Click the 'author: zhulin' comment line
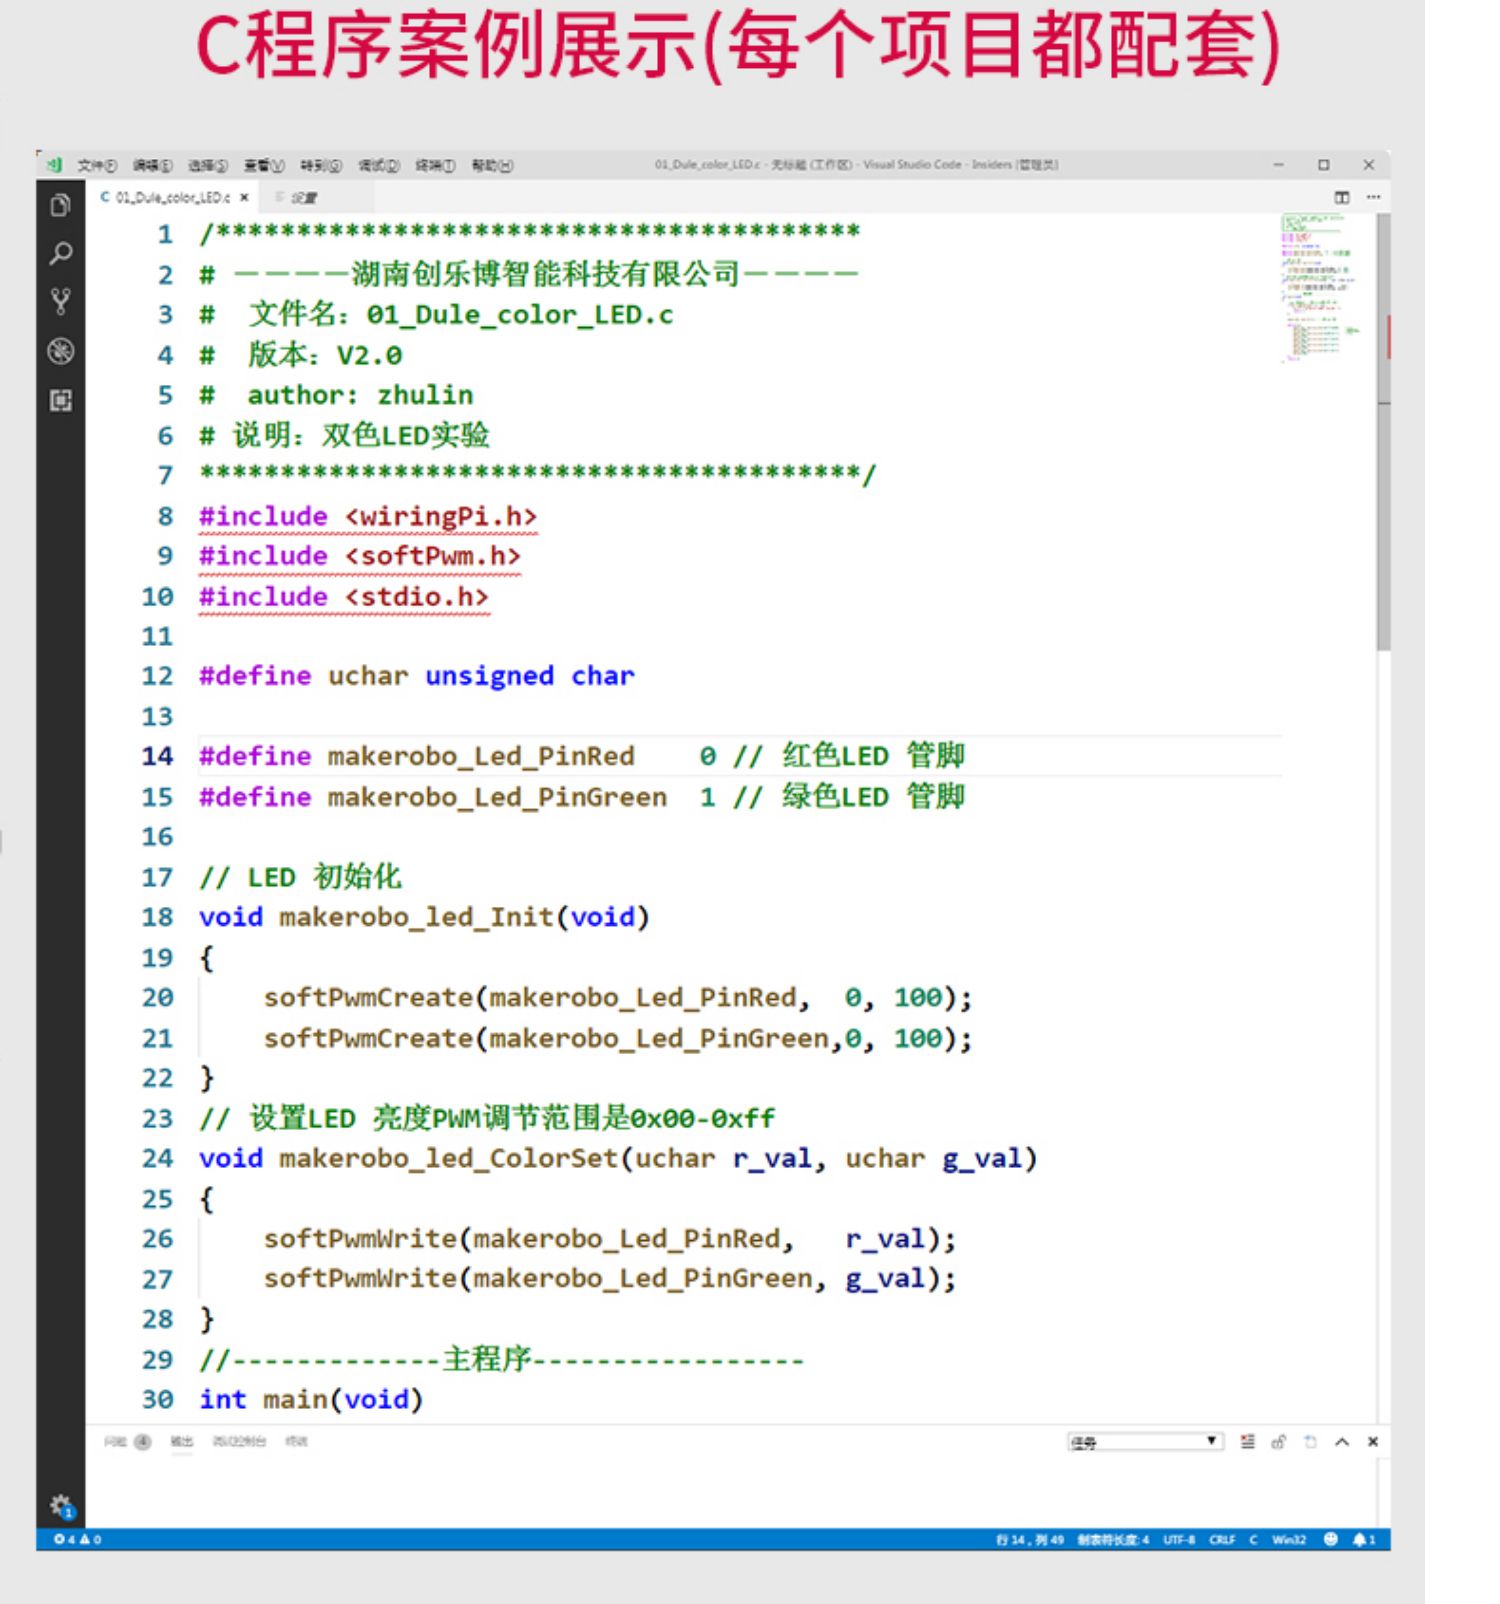Viewport: 1500px width, 1604px height. pyautogui.click(x=360, y=395)
